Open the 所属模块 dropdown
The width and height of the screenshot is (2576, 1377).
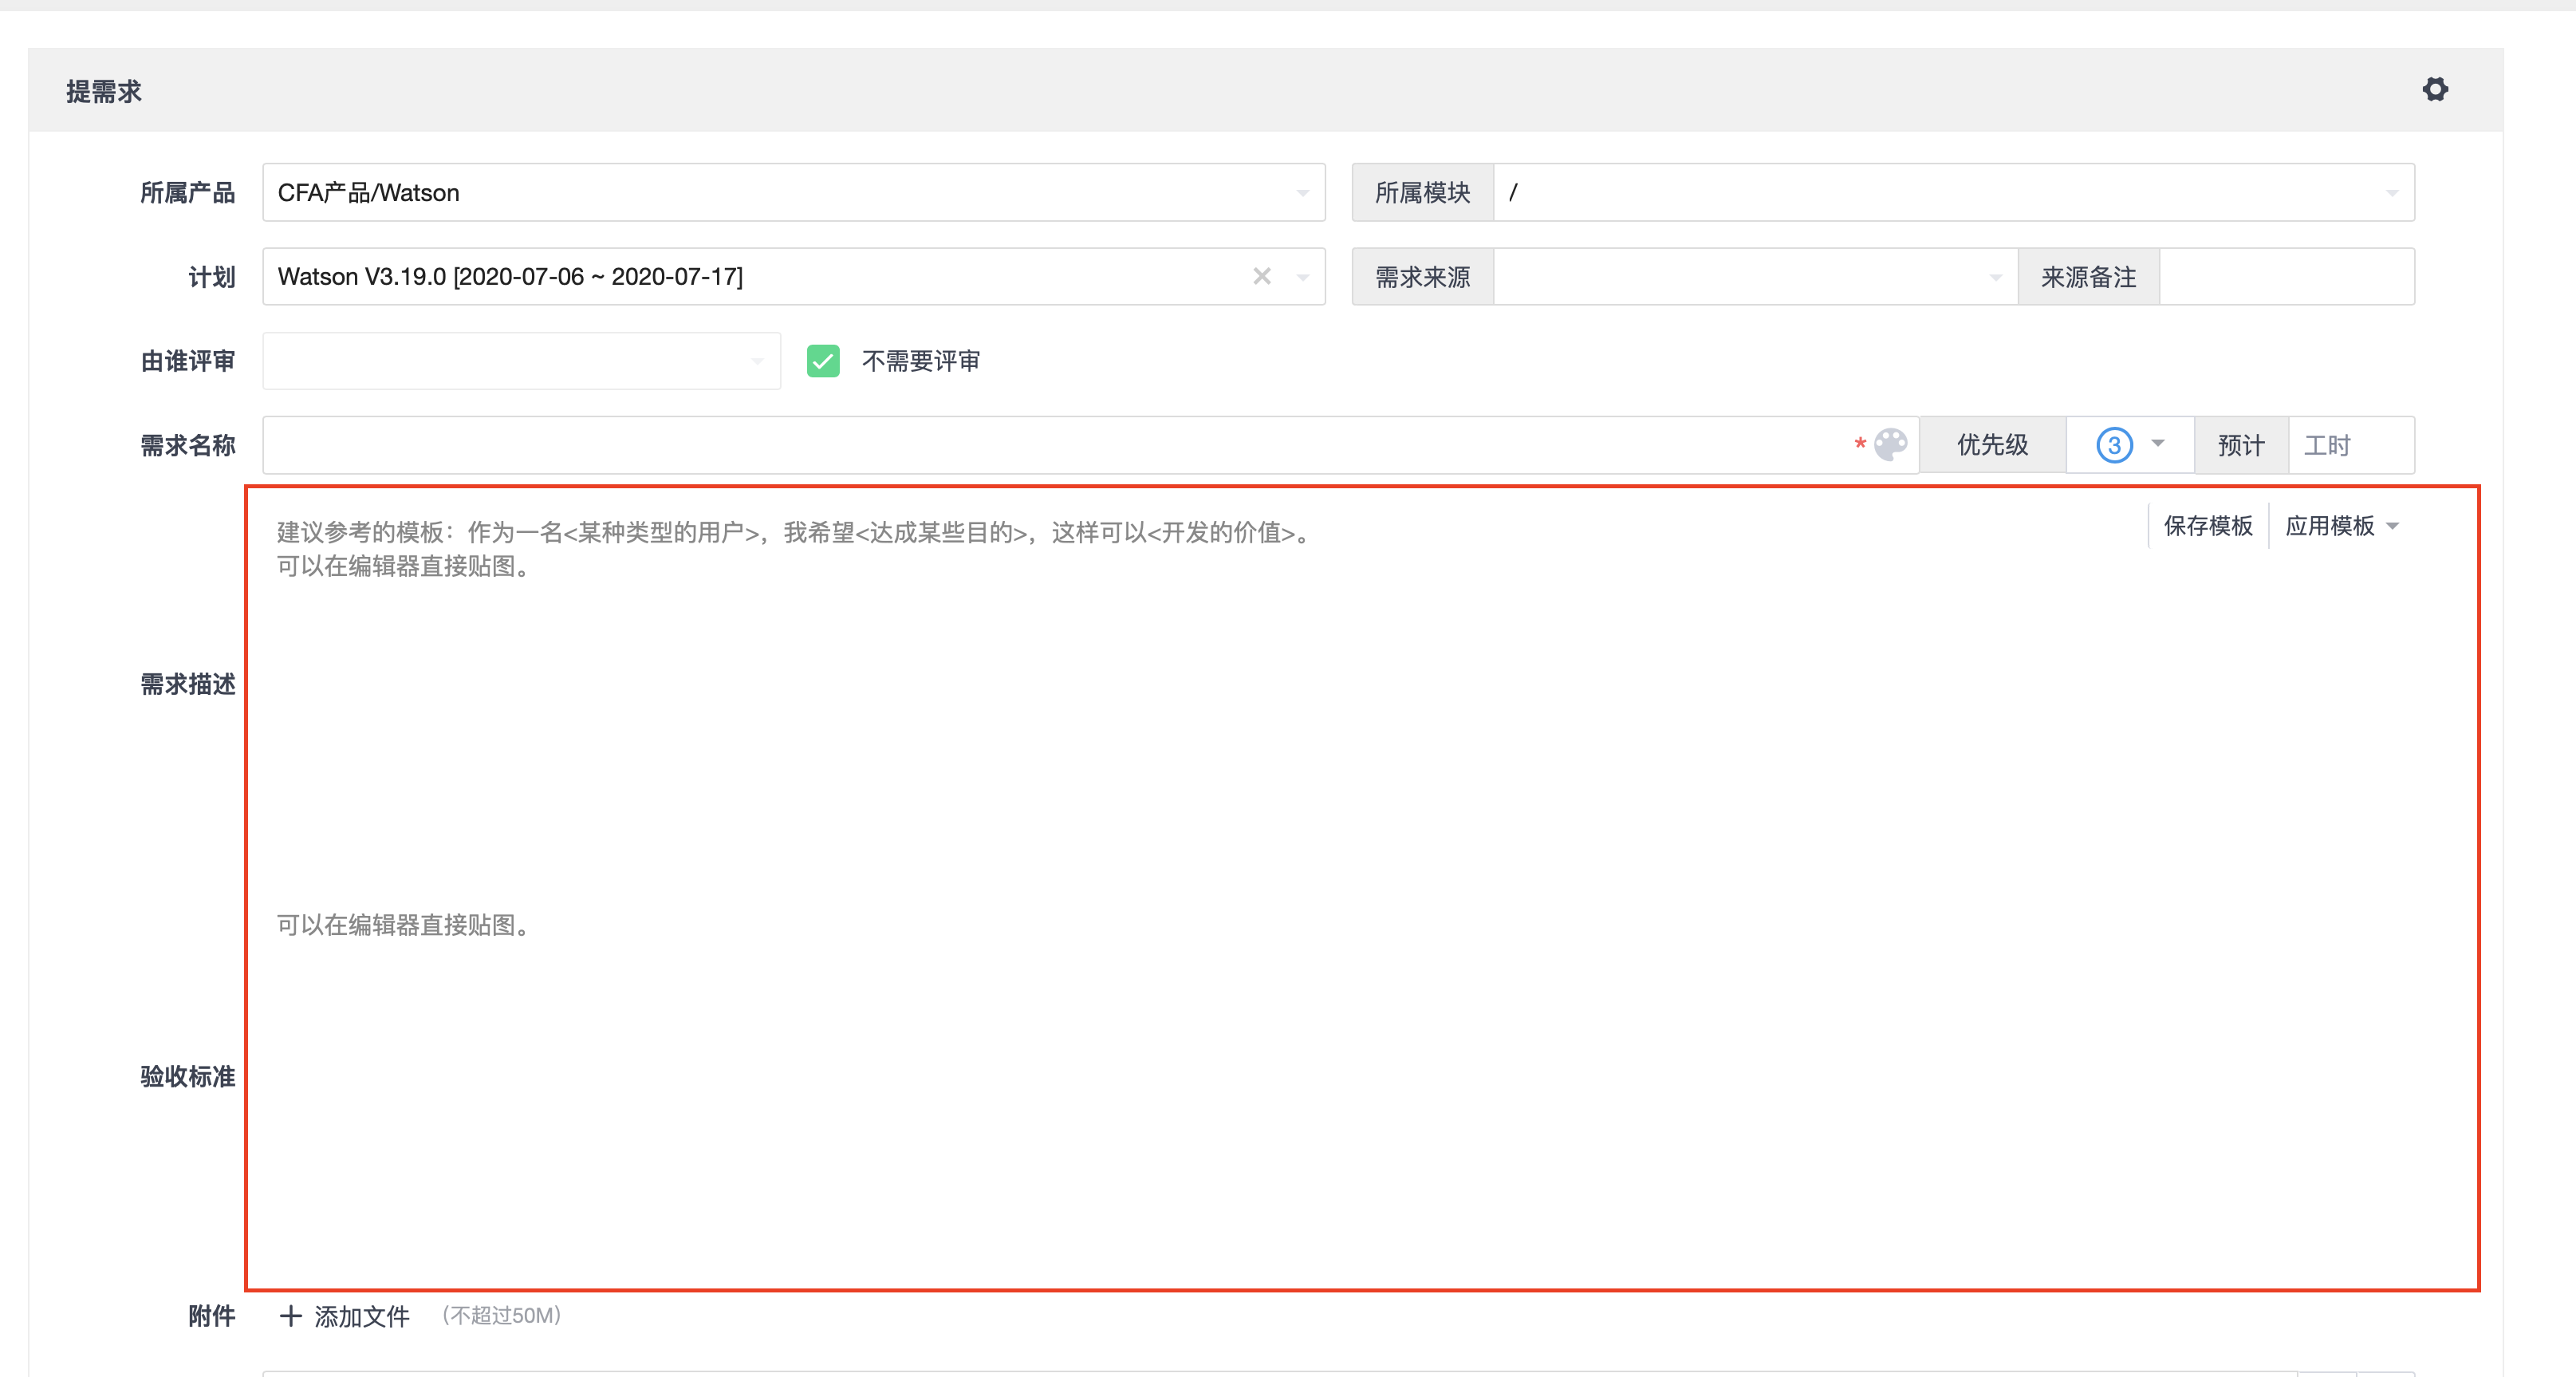2391,193
